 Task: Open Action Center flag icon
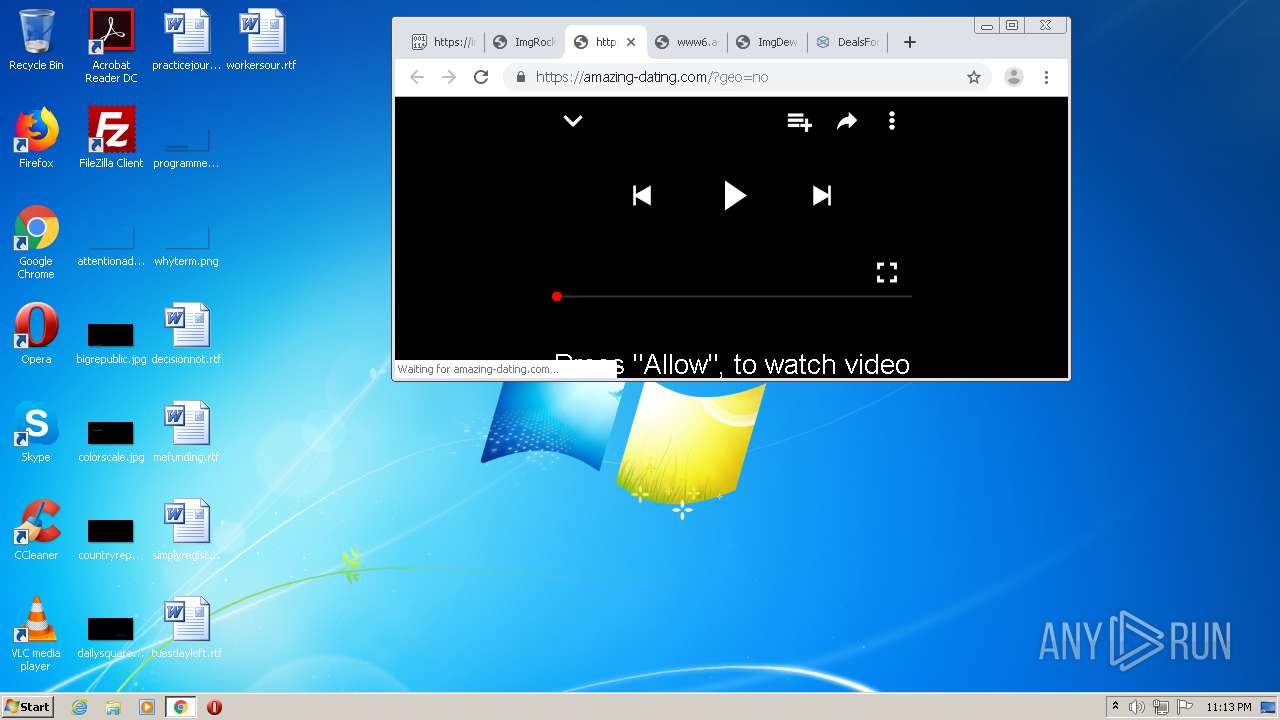click(1185, 707)
